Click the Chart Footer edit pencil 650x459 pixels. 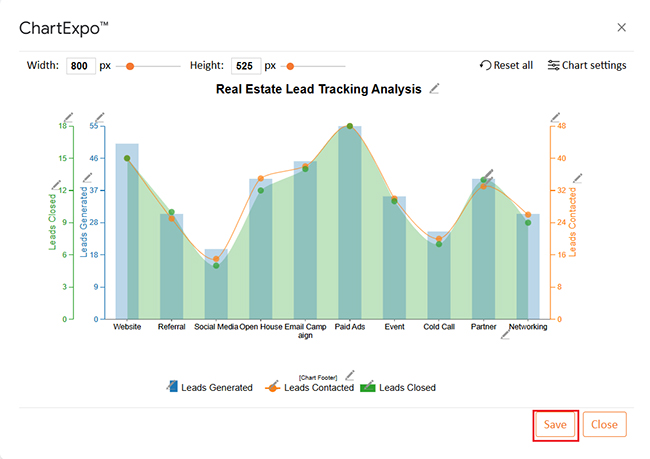tap(350, 374)
